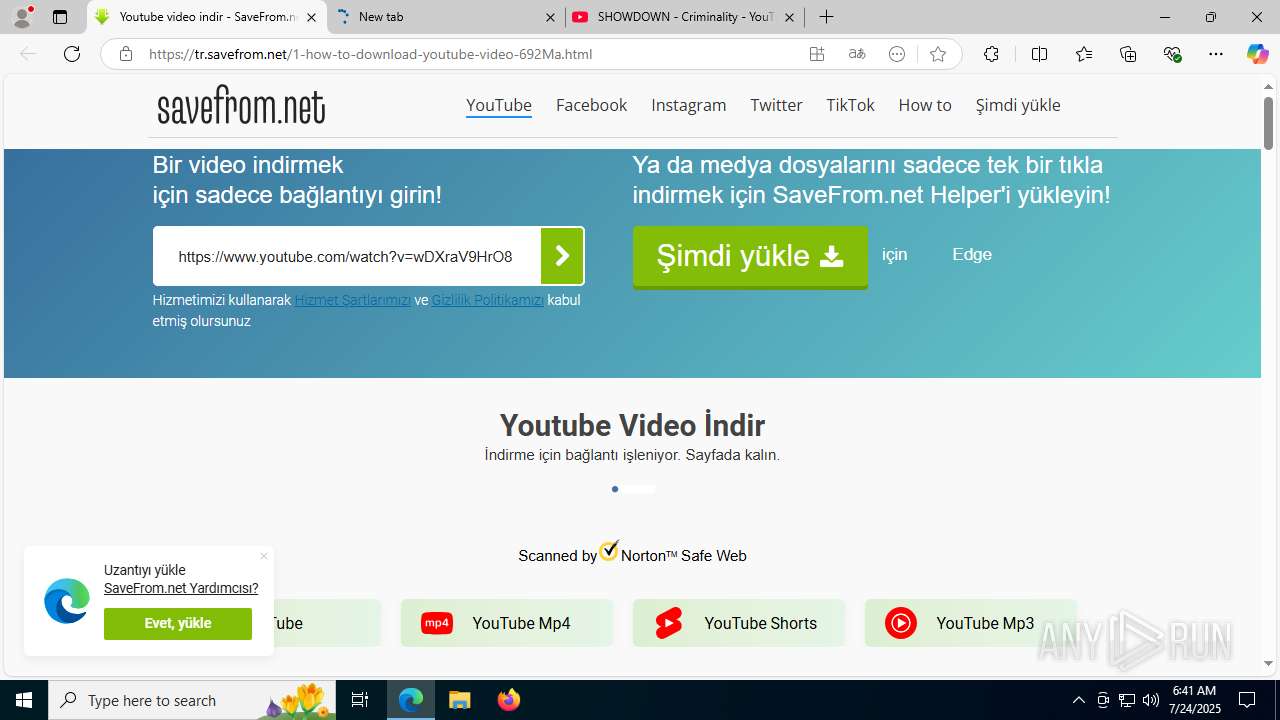Select Facebook in site navigation

(591, 105)
